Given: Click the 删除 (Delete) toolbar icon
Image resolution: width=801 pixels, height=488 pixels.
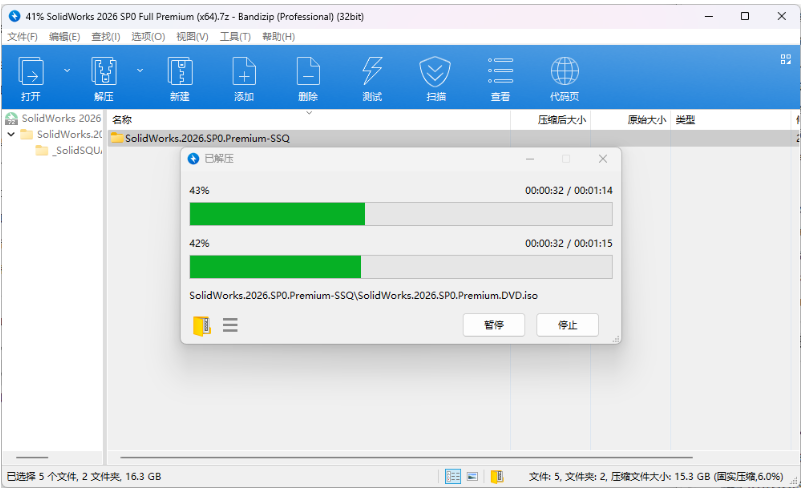Looking at the screenshot, I should point(308,71).
